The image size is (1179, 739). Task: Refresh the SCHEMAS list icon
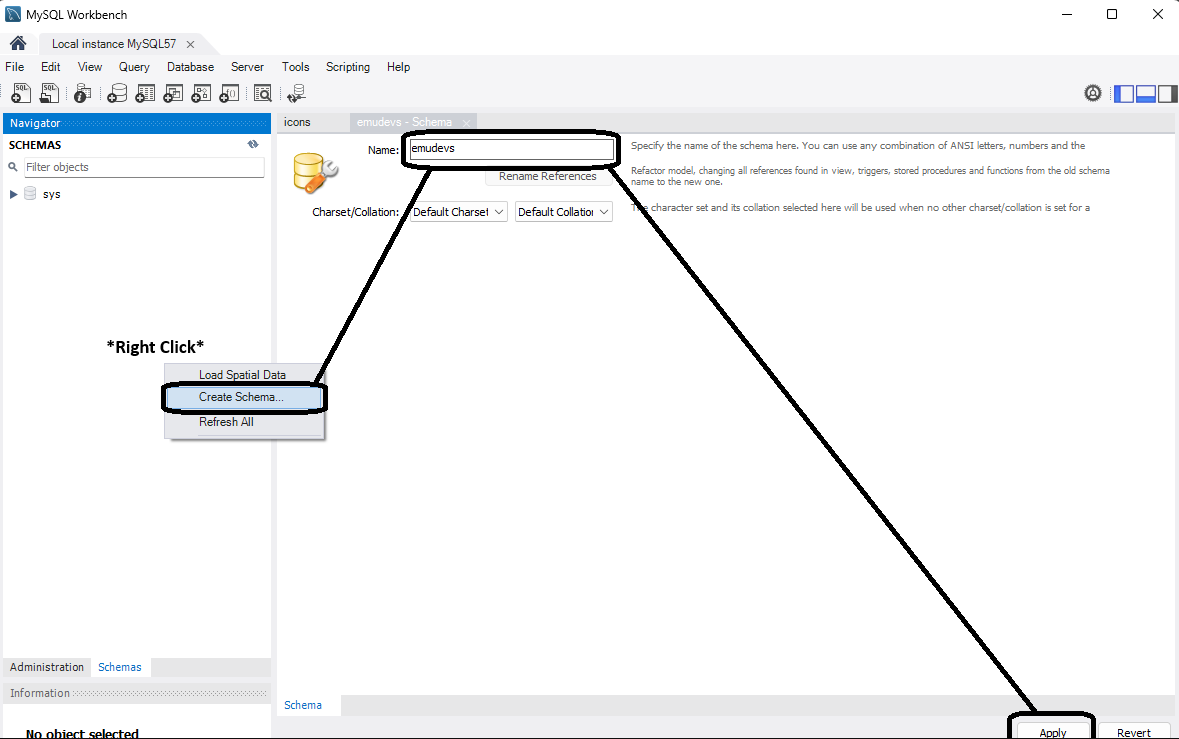253,144
